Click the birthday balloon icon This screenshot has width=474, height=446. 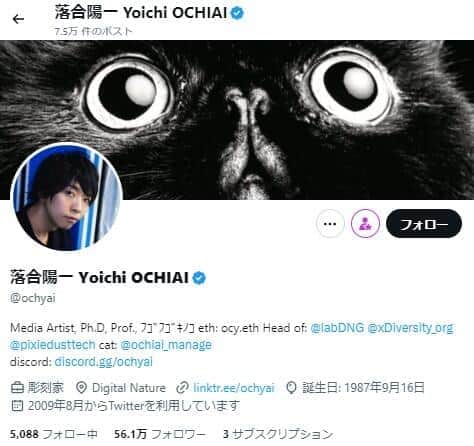[x=291, y=388]
